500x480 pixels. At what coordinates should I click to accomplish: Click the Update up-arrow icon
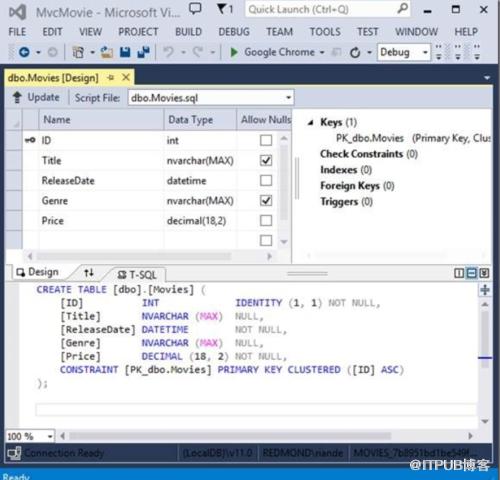pos(17,97)
